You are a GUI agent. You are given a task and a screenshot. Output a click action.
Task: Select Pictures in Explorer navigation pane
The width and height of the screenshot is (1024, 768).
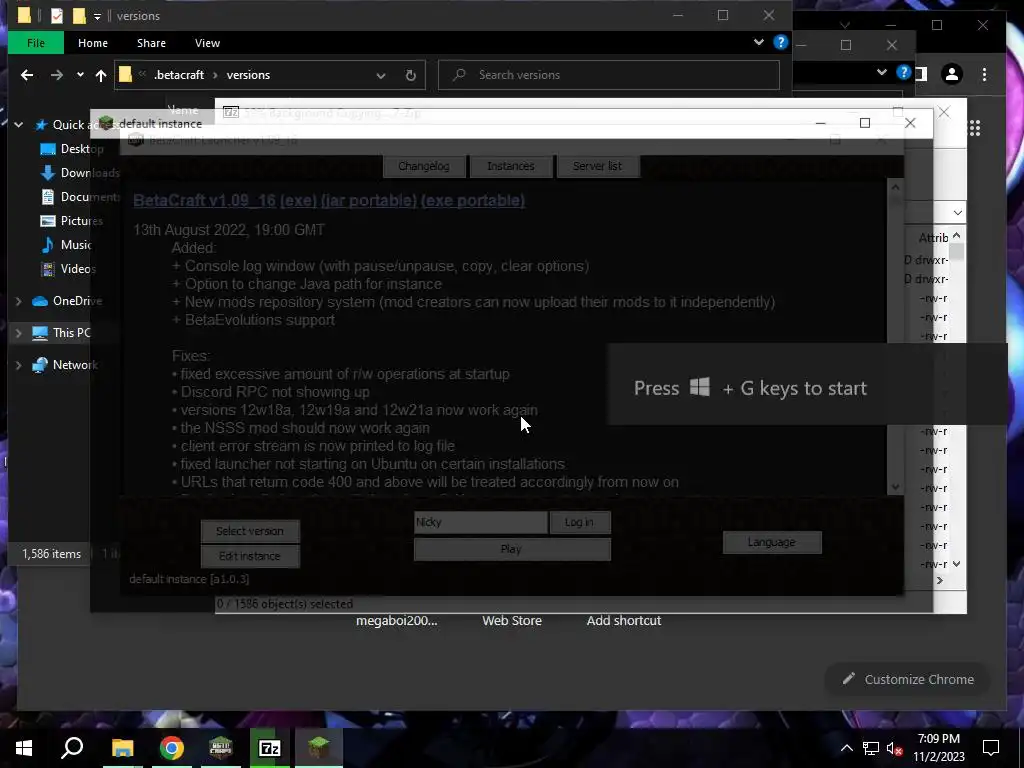[x=71, y=221]
